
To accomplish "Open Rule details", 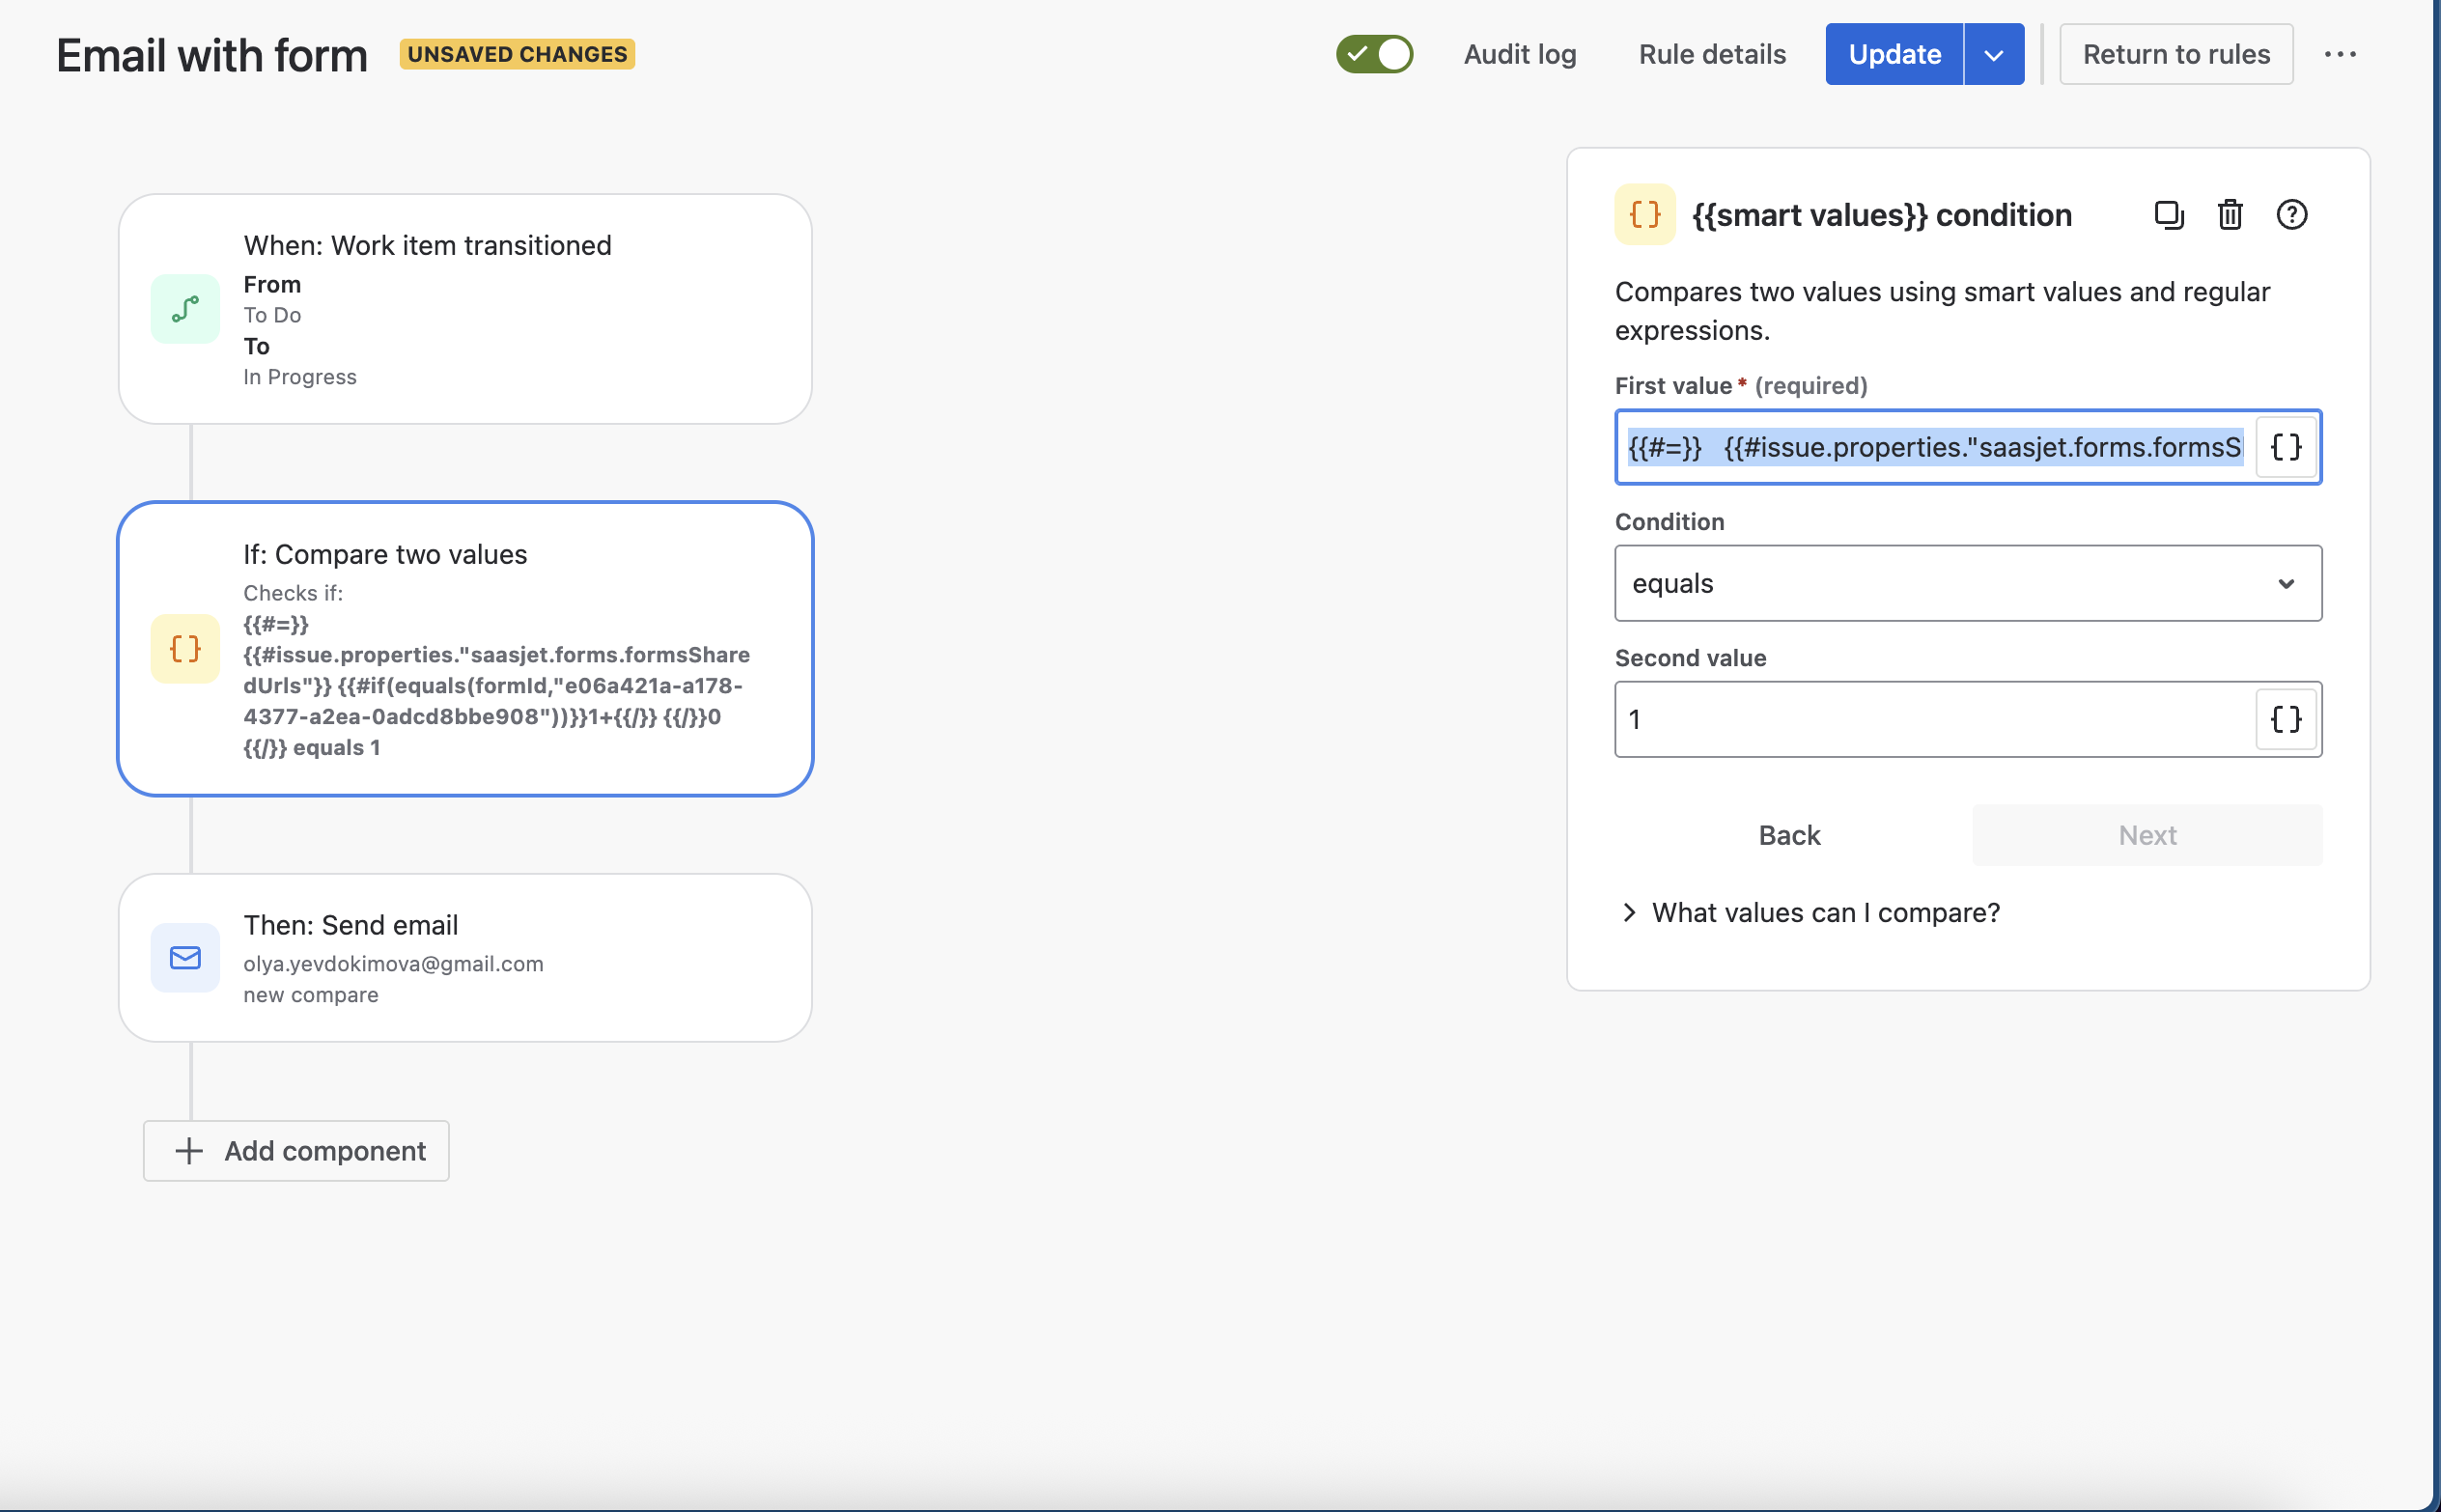I will point(1711,54).
